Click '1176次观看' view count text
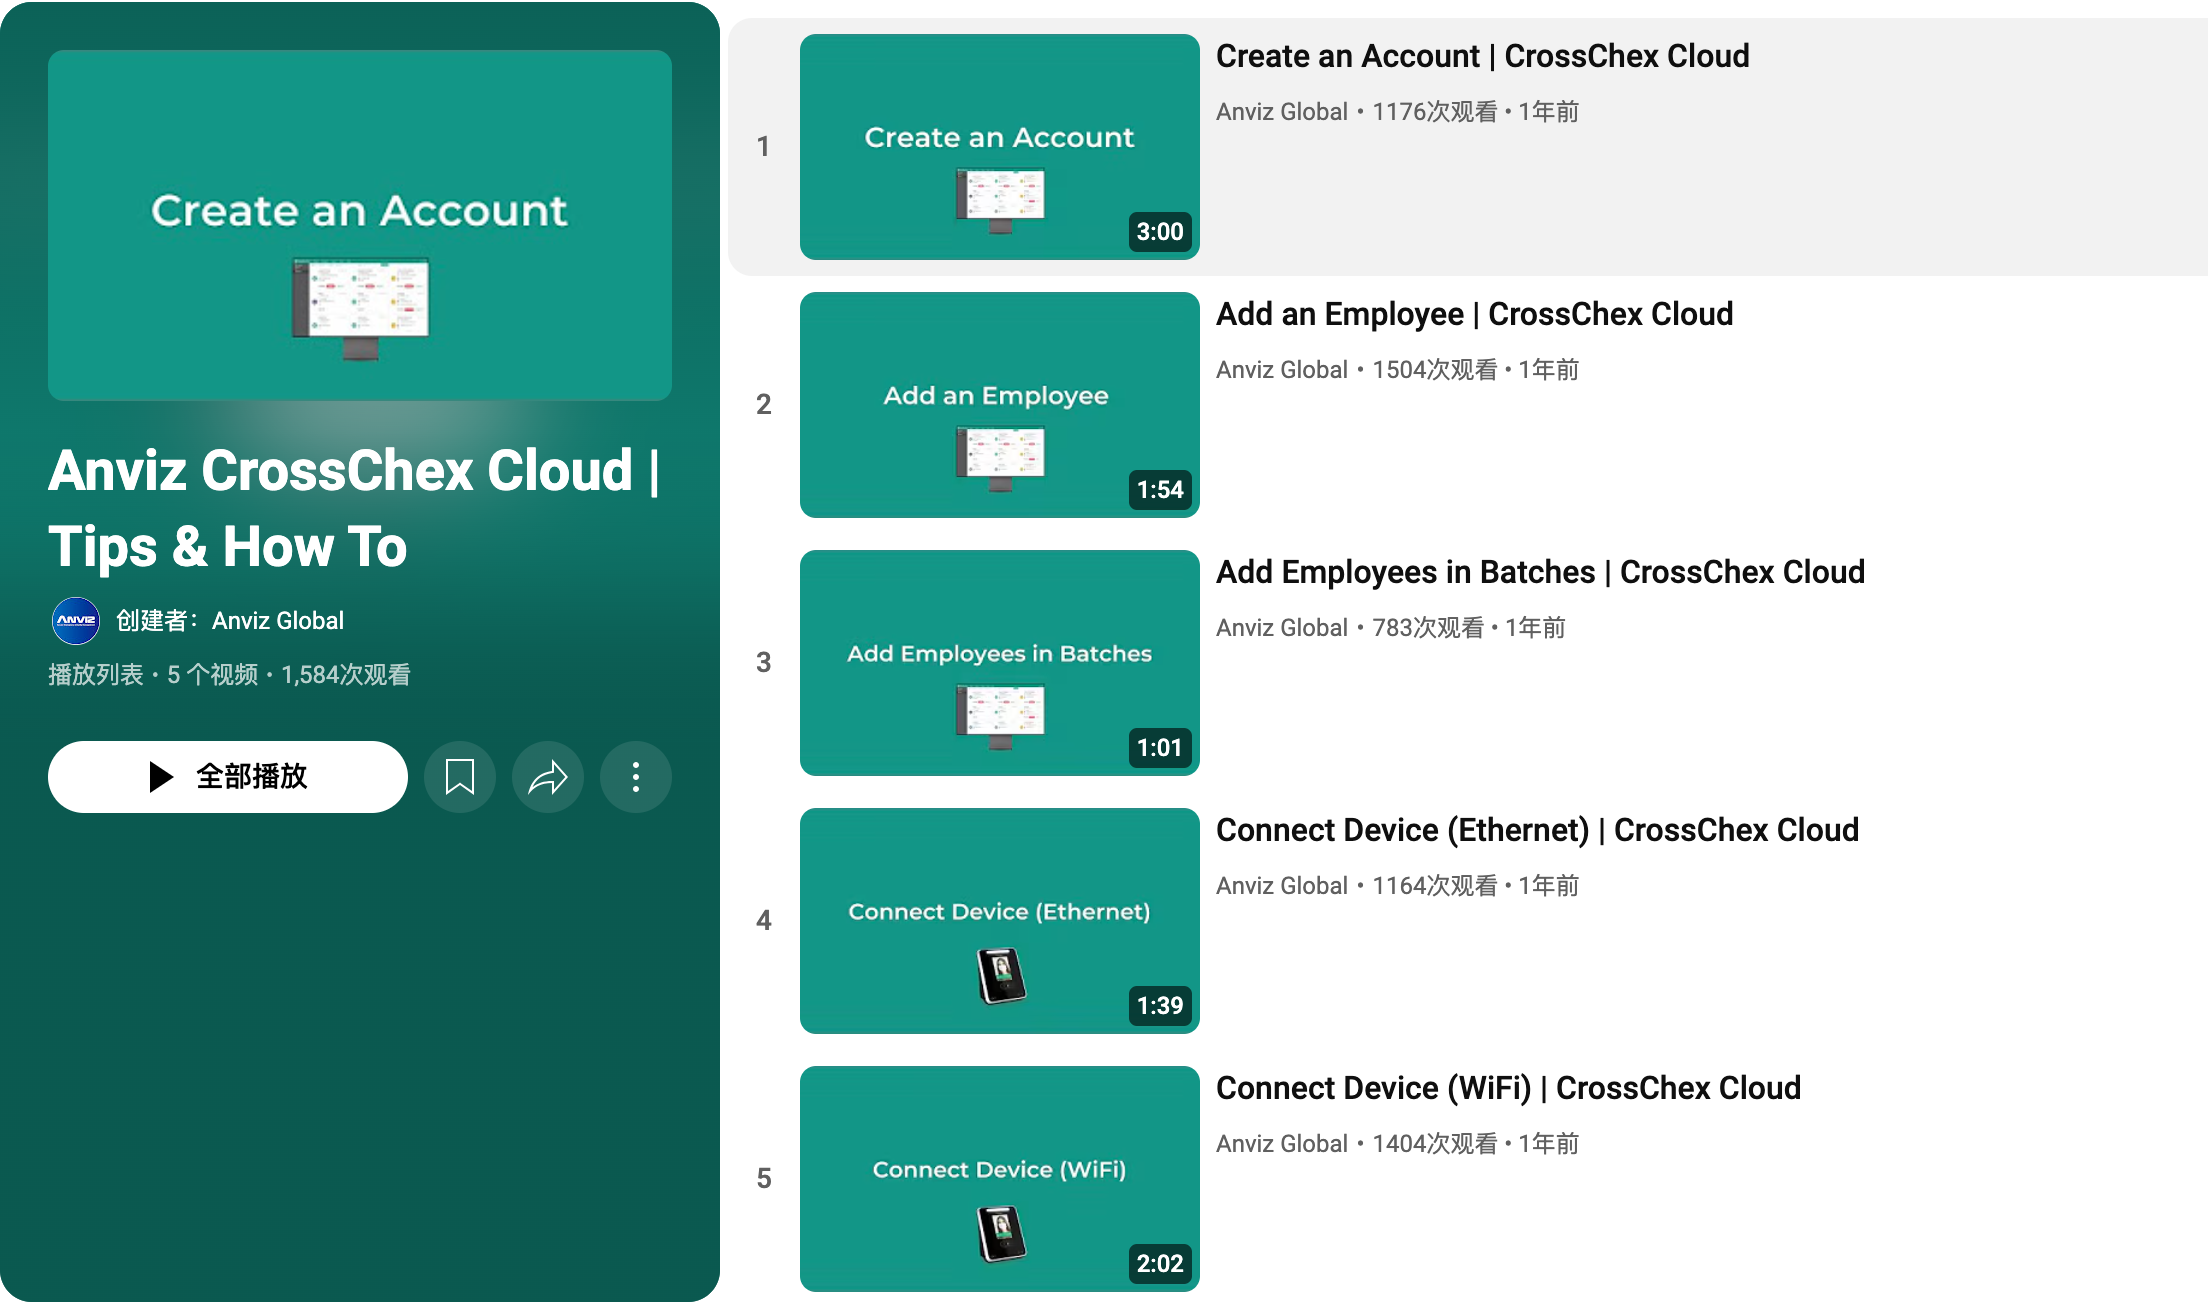Image resolution: width=2208 pixels, height=1304 pixels. [1435, 112]
